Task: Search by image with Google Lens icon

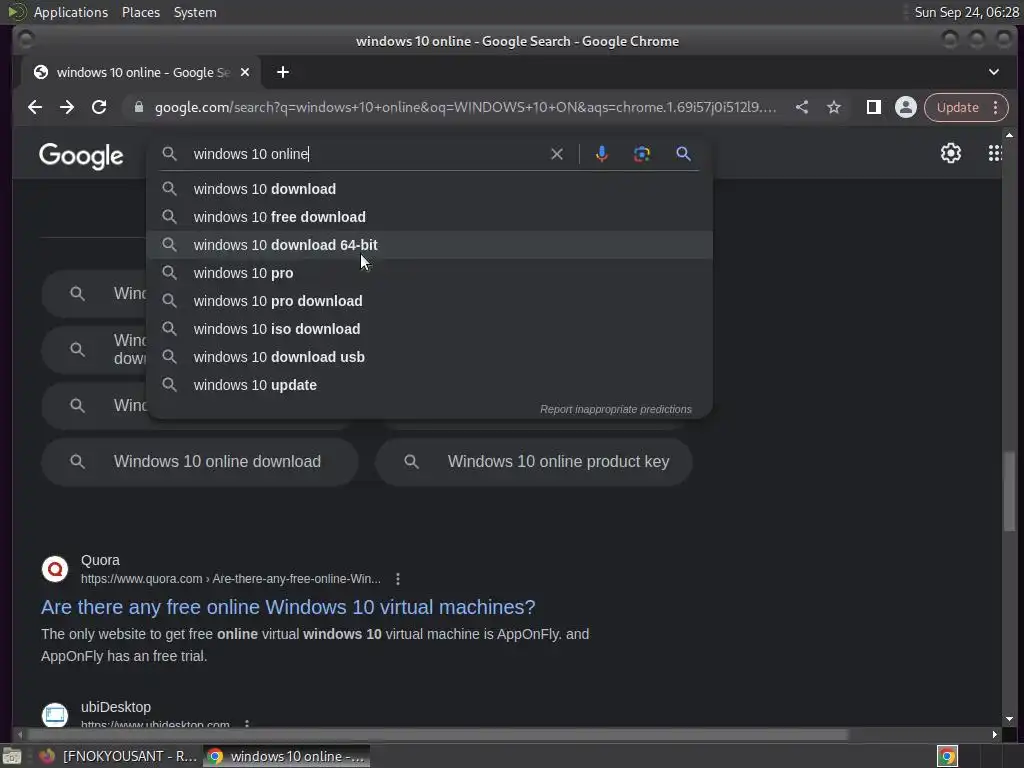Action: point(642,154)
